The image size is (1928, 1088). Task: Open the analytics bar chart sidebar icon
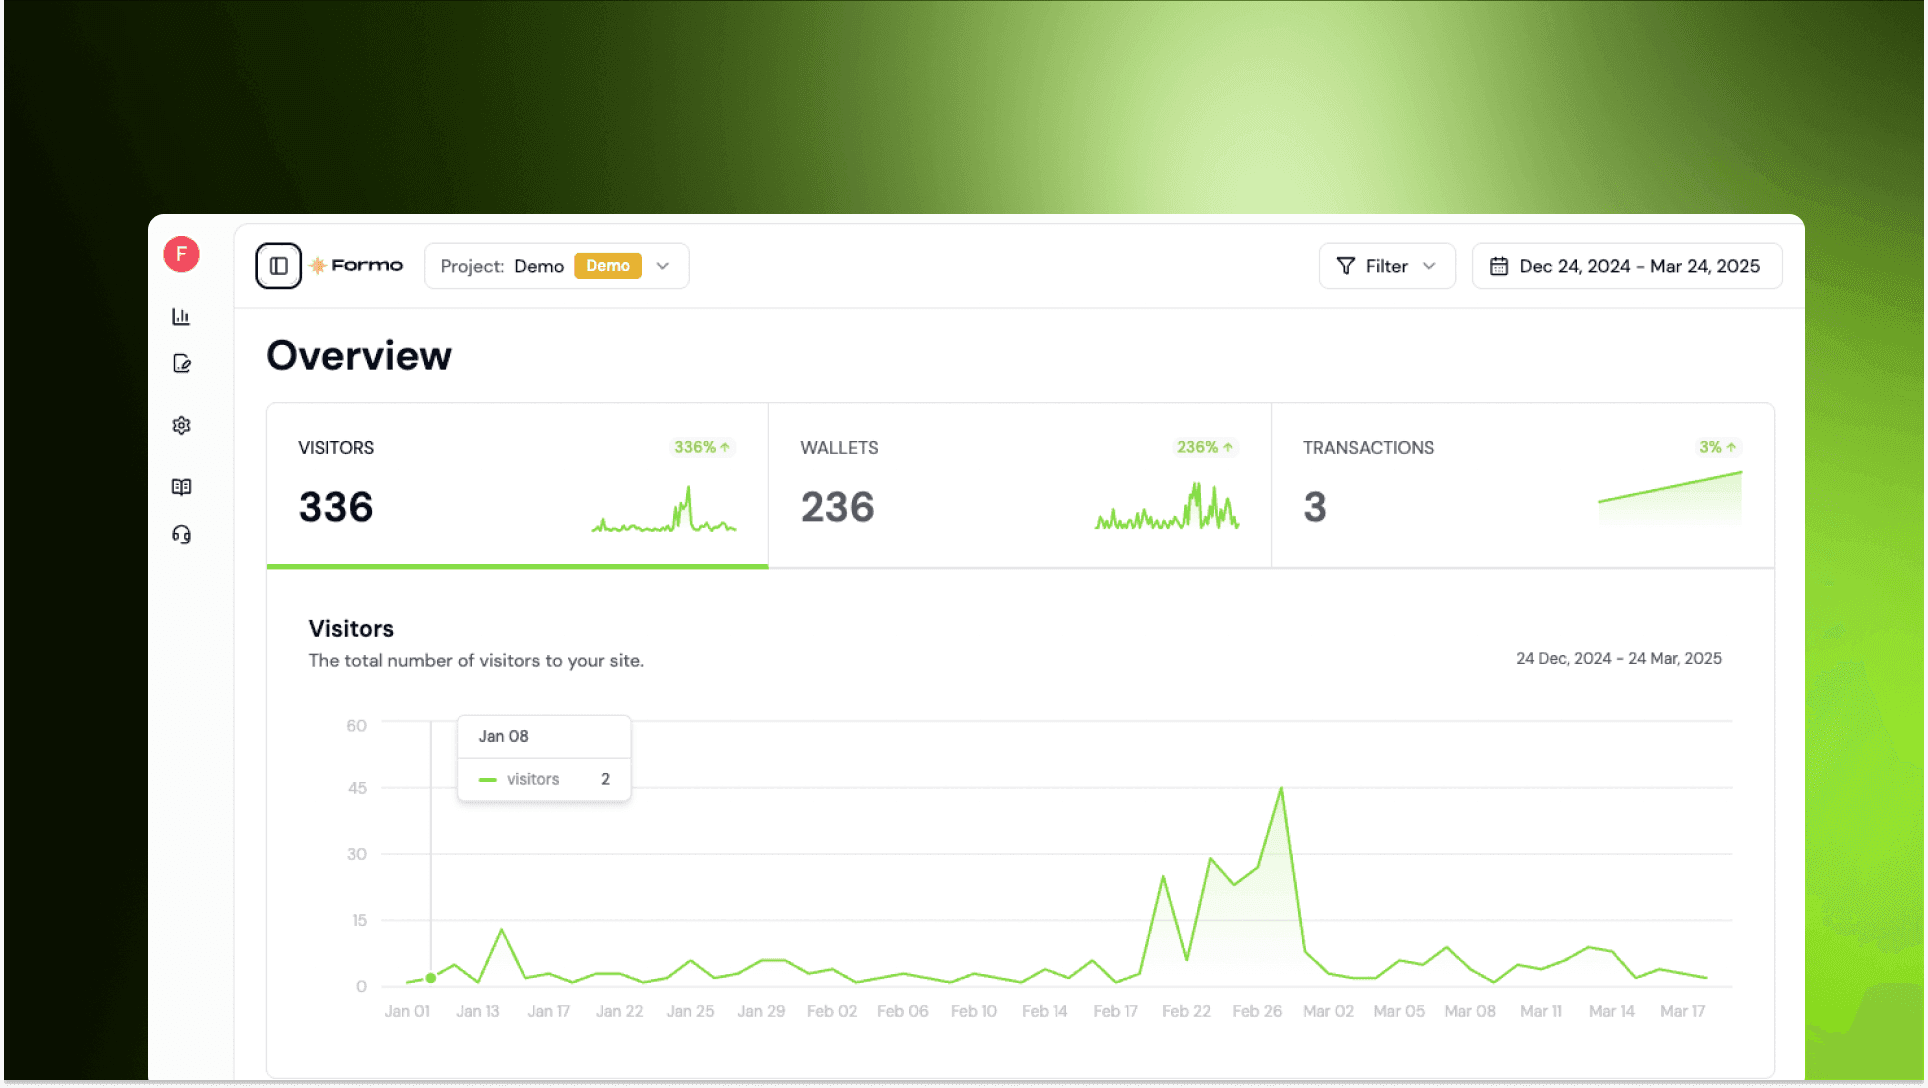(181, 316)
